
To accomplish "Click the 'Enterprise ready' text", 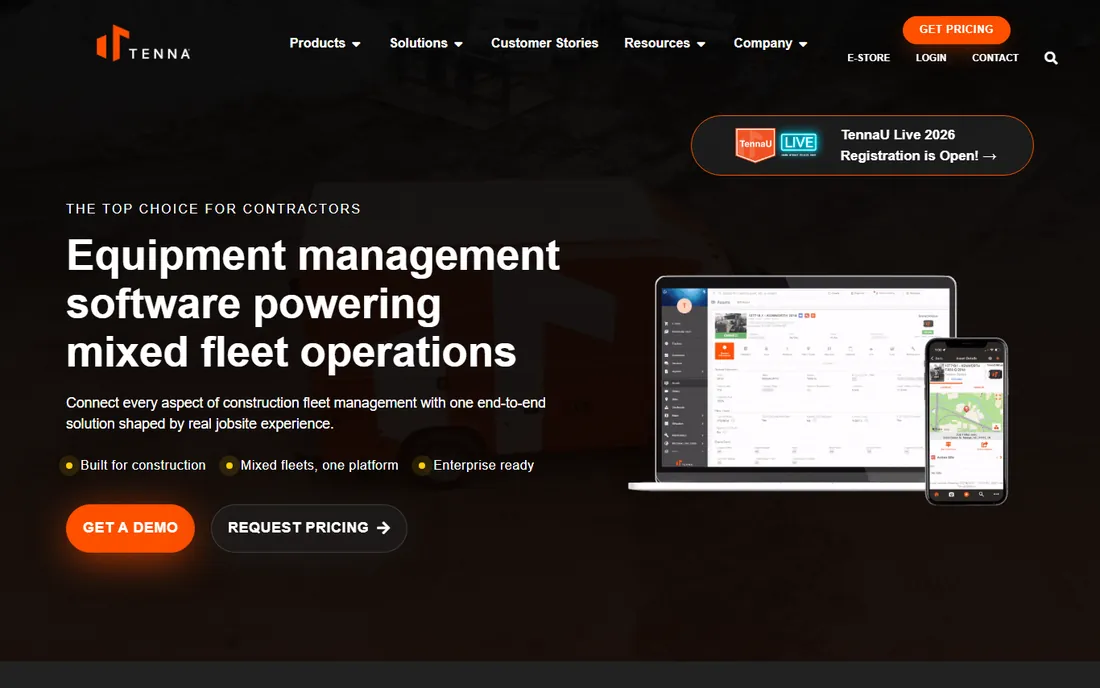I will [483, 466].
